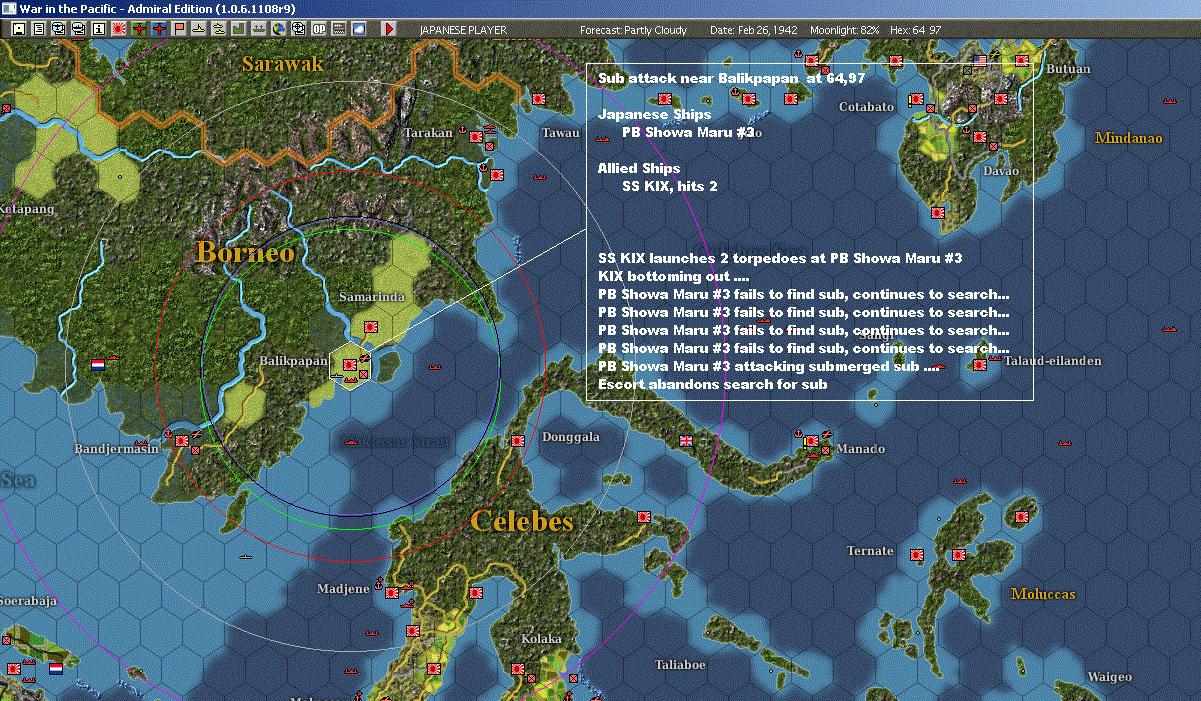The width and height of the screenshot is (1201, 701).
Task: Select red plane on blue background icon
Action: point(159,30)
